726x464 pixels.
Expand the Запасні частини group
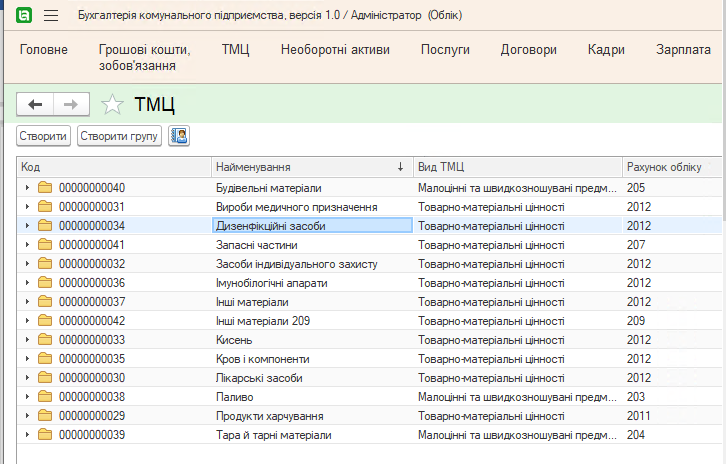click(x=27, y=245)
